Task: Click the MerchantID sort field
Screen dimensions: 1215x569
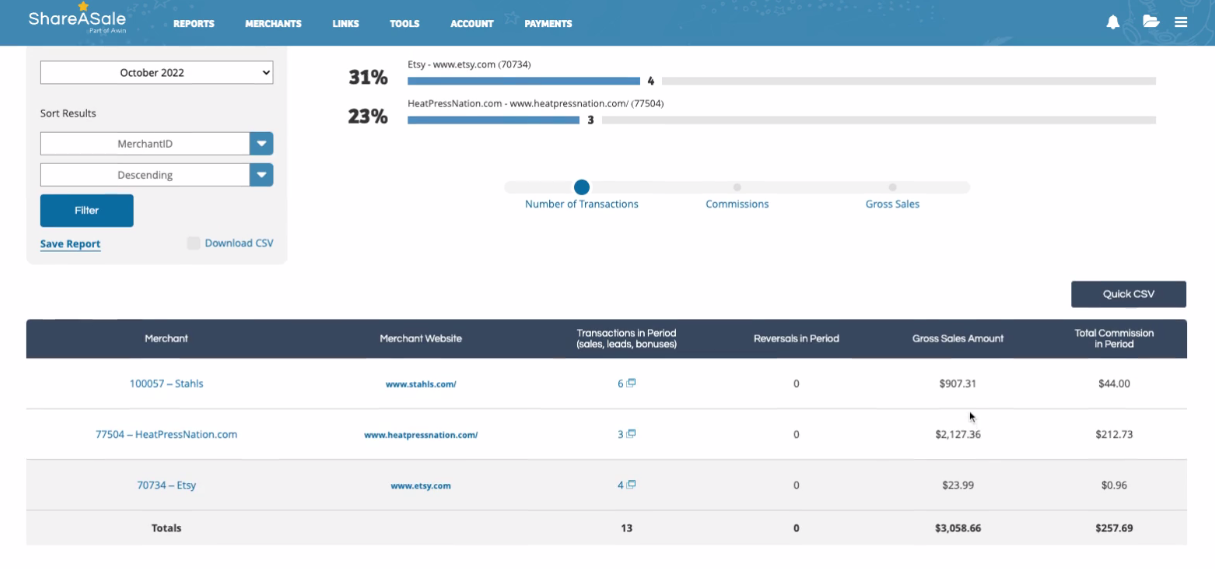Action: (x=145, y=144)
